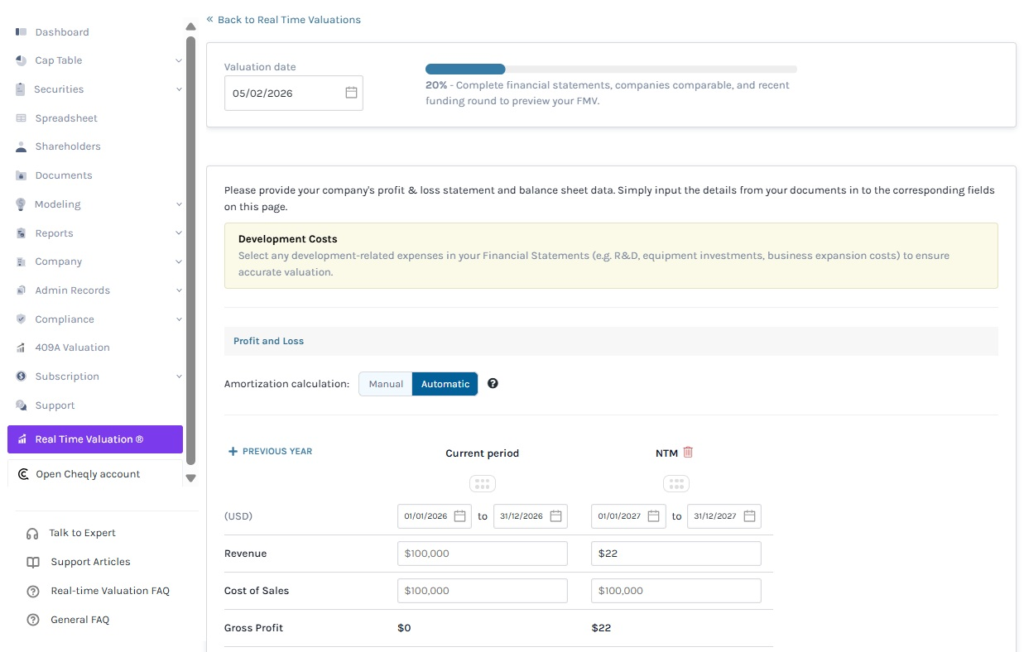1024x652 pixels.
Task: Click the NTM Cost of Sales field
Action: pos(676,591)
